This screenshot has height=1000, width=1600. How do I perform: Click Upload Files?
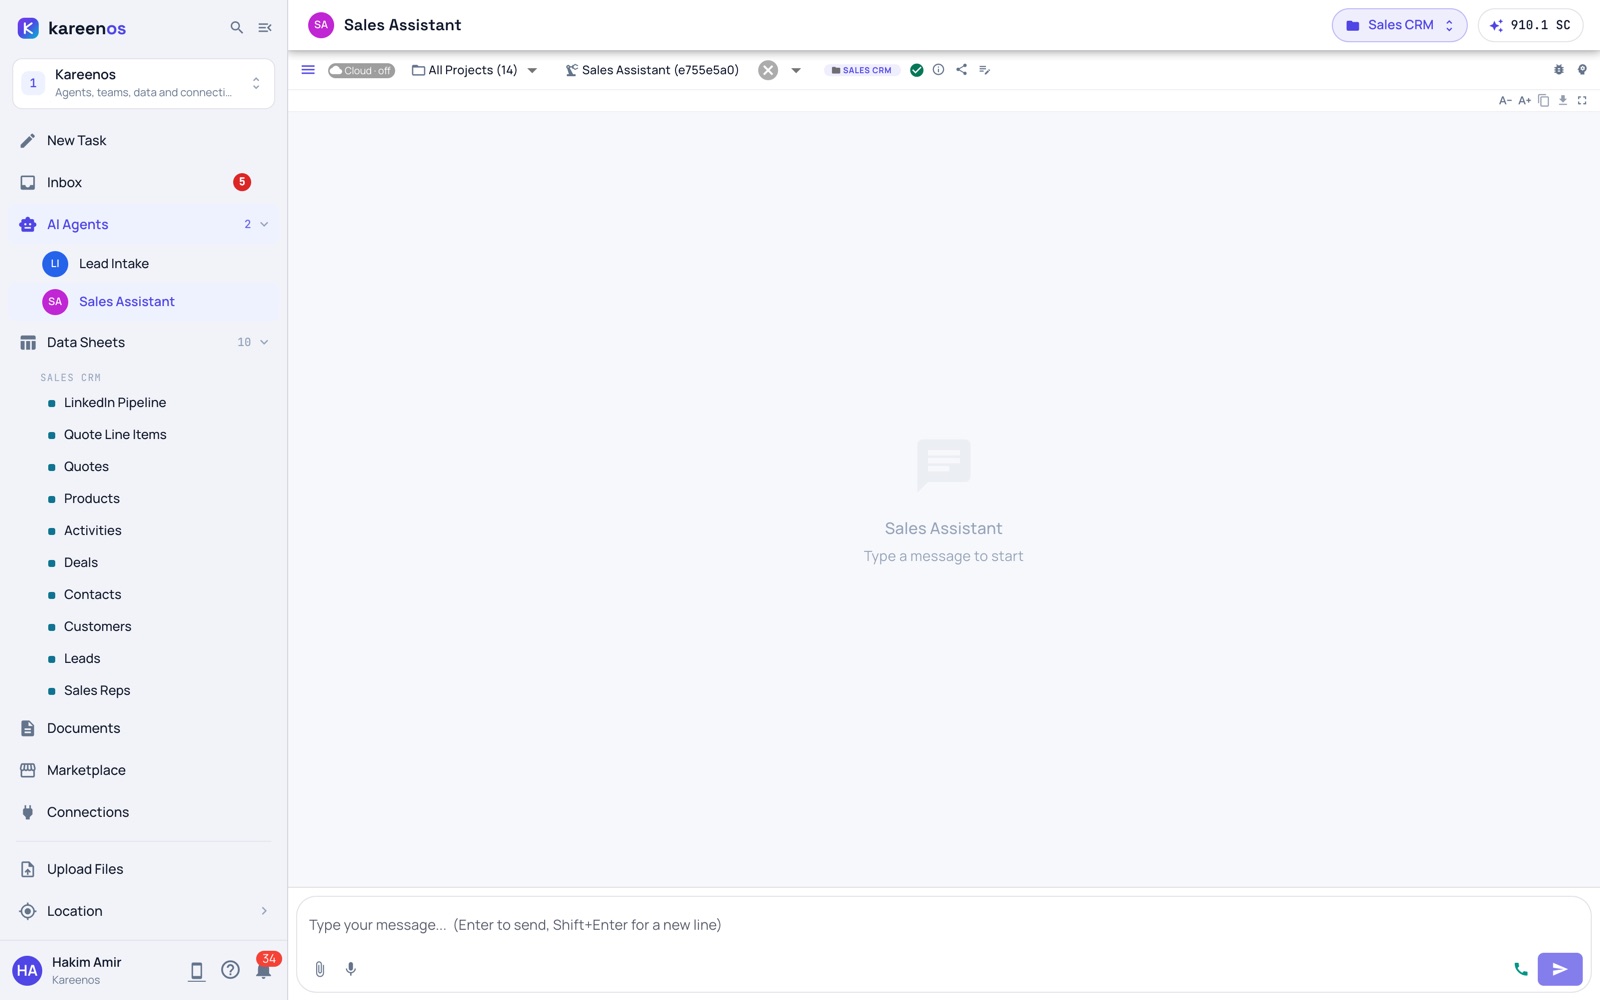tap(144, 870)
